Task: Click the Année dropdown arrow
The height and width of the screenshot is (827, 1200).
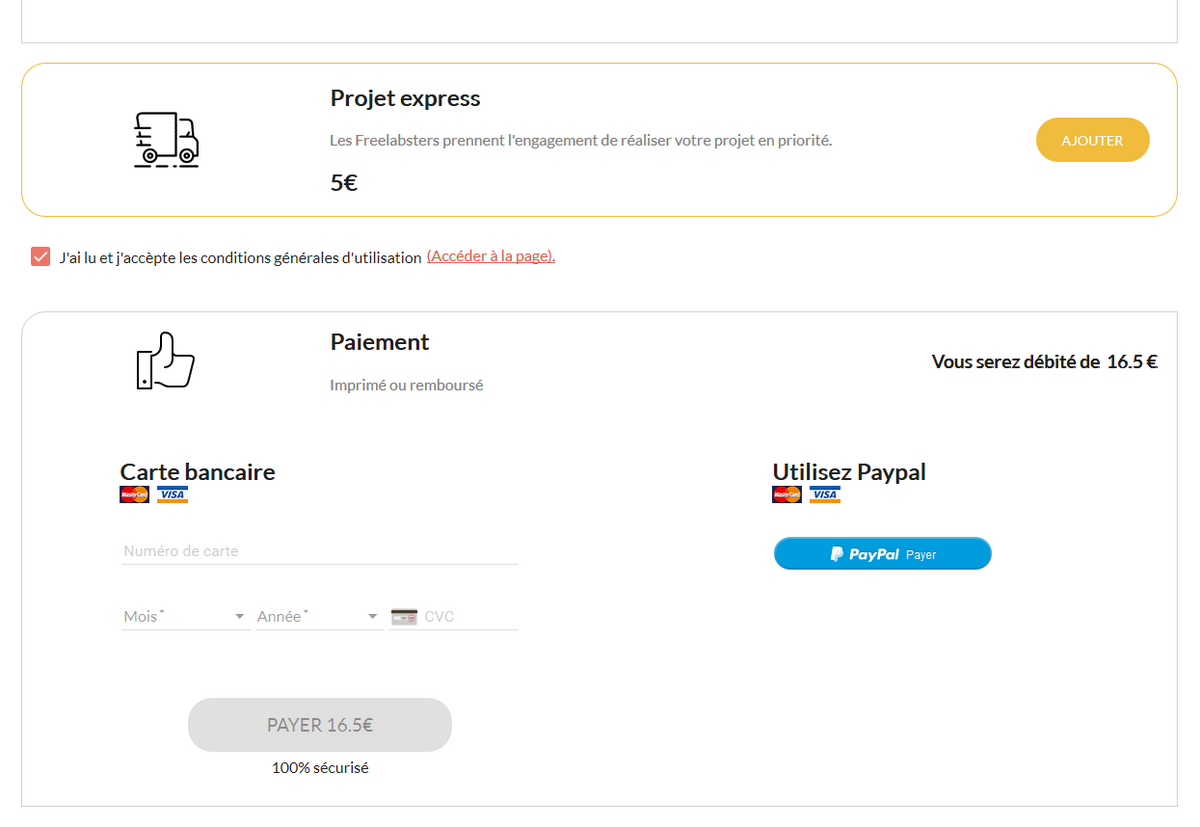Action: [373, 617]
